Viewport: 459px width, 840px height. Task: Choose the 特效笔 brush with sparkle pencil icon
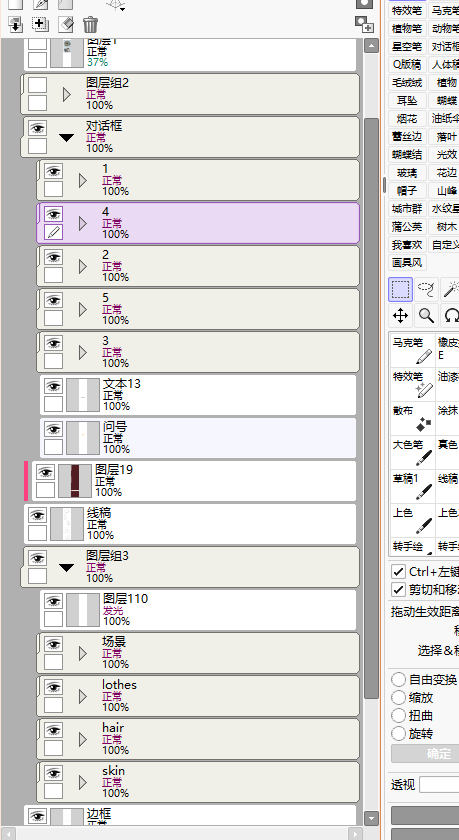(412, 384)
